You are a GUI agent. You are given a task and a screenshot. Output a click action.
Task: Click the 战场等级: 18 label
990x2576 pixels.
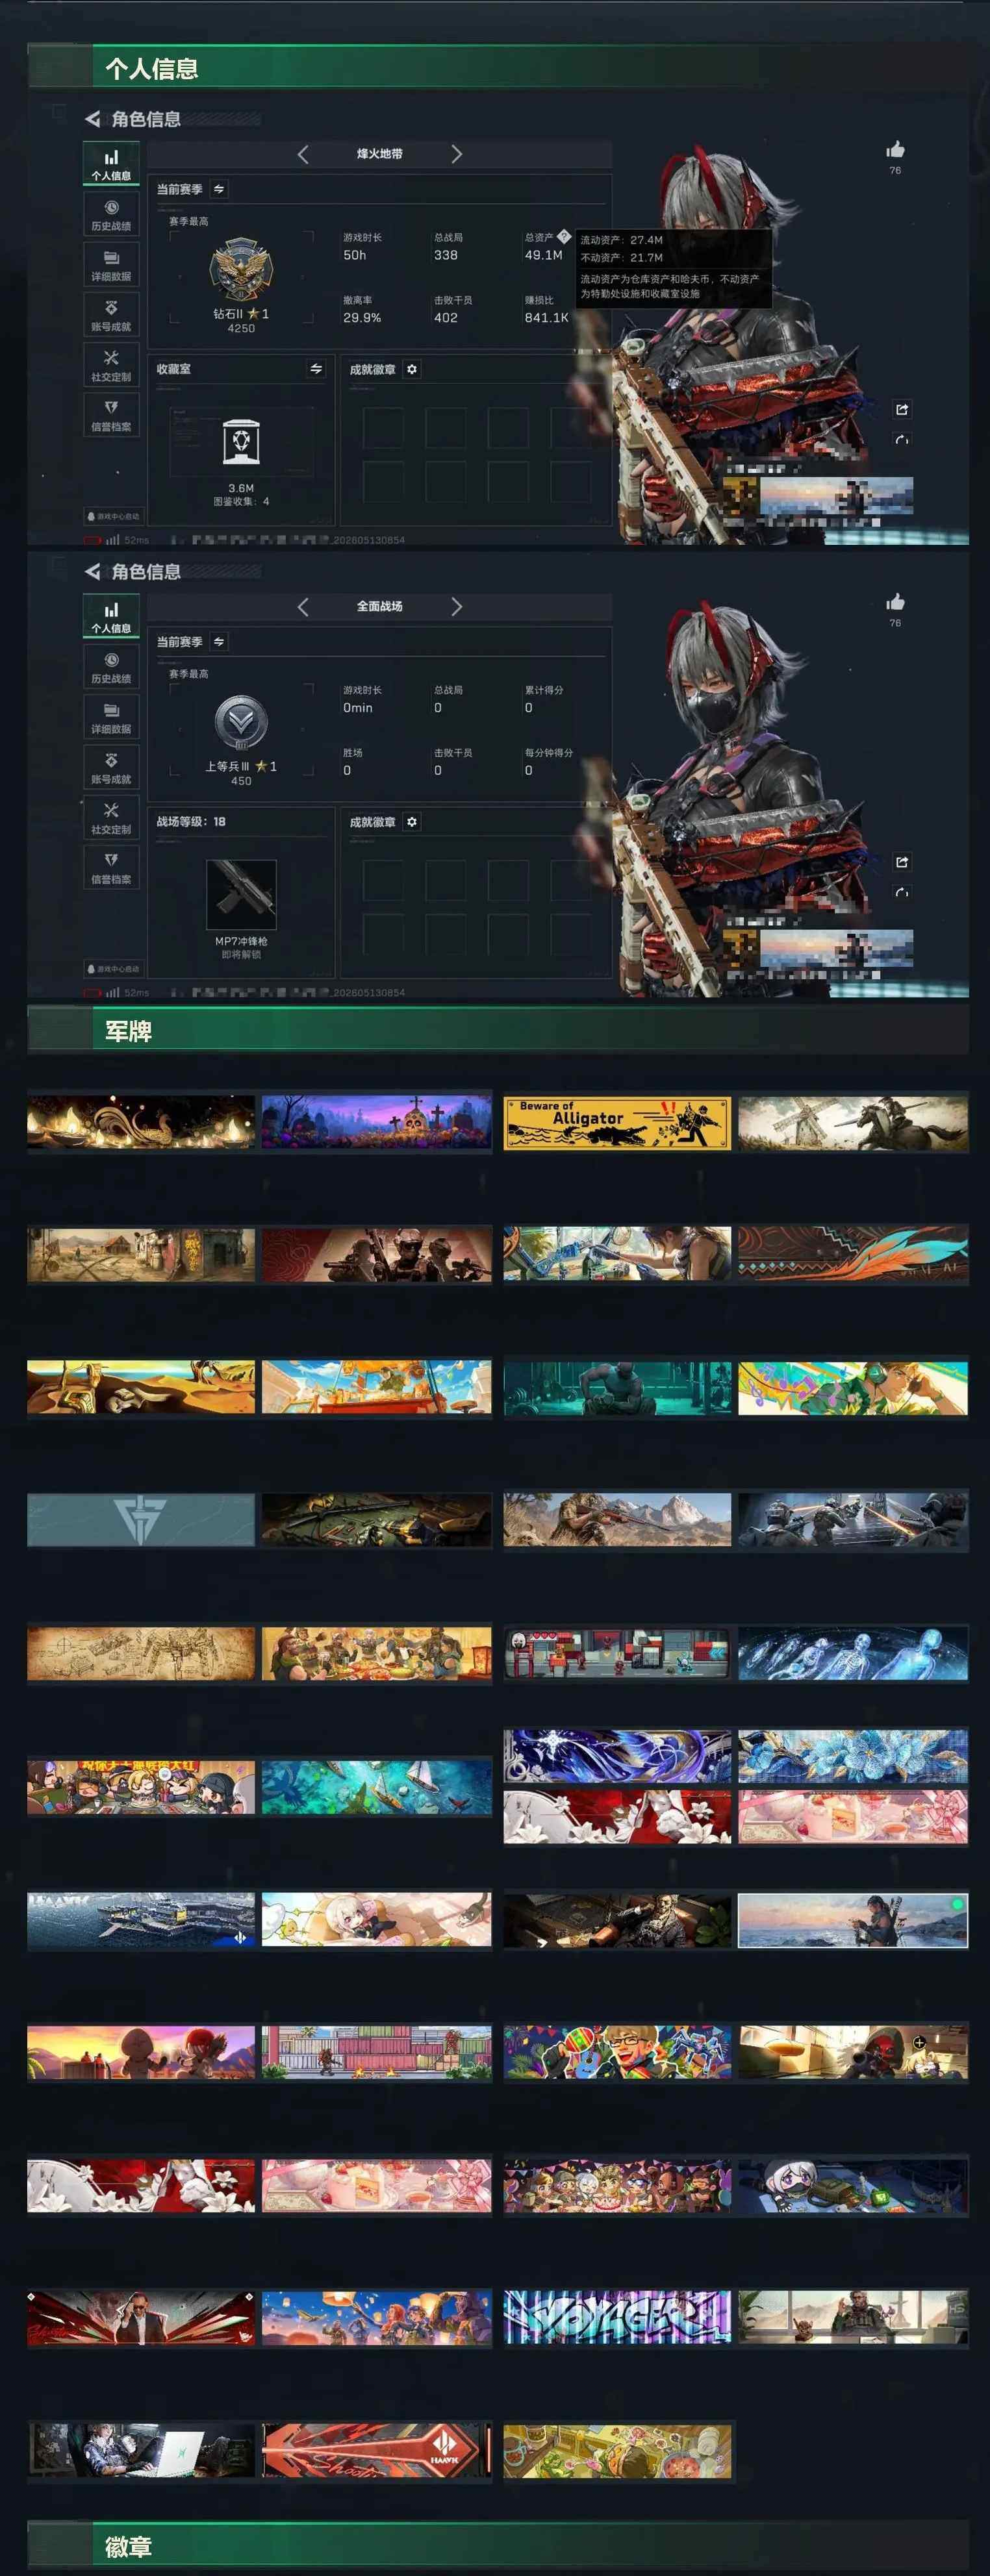click(191, 822)
